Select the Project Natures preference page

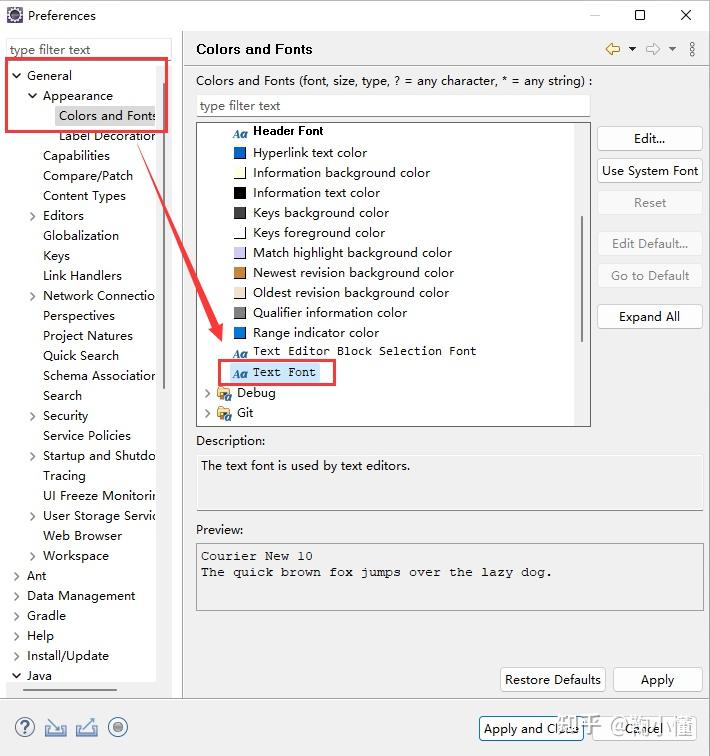(88, 336)
